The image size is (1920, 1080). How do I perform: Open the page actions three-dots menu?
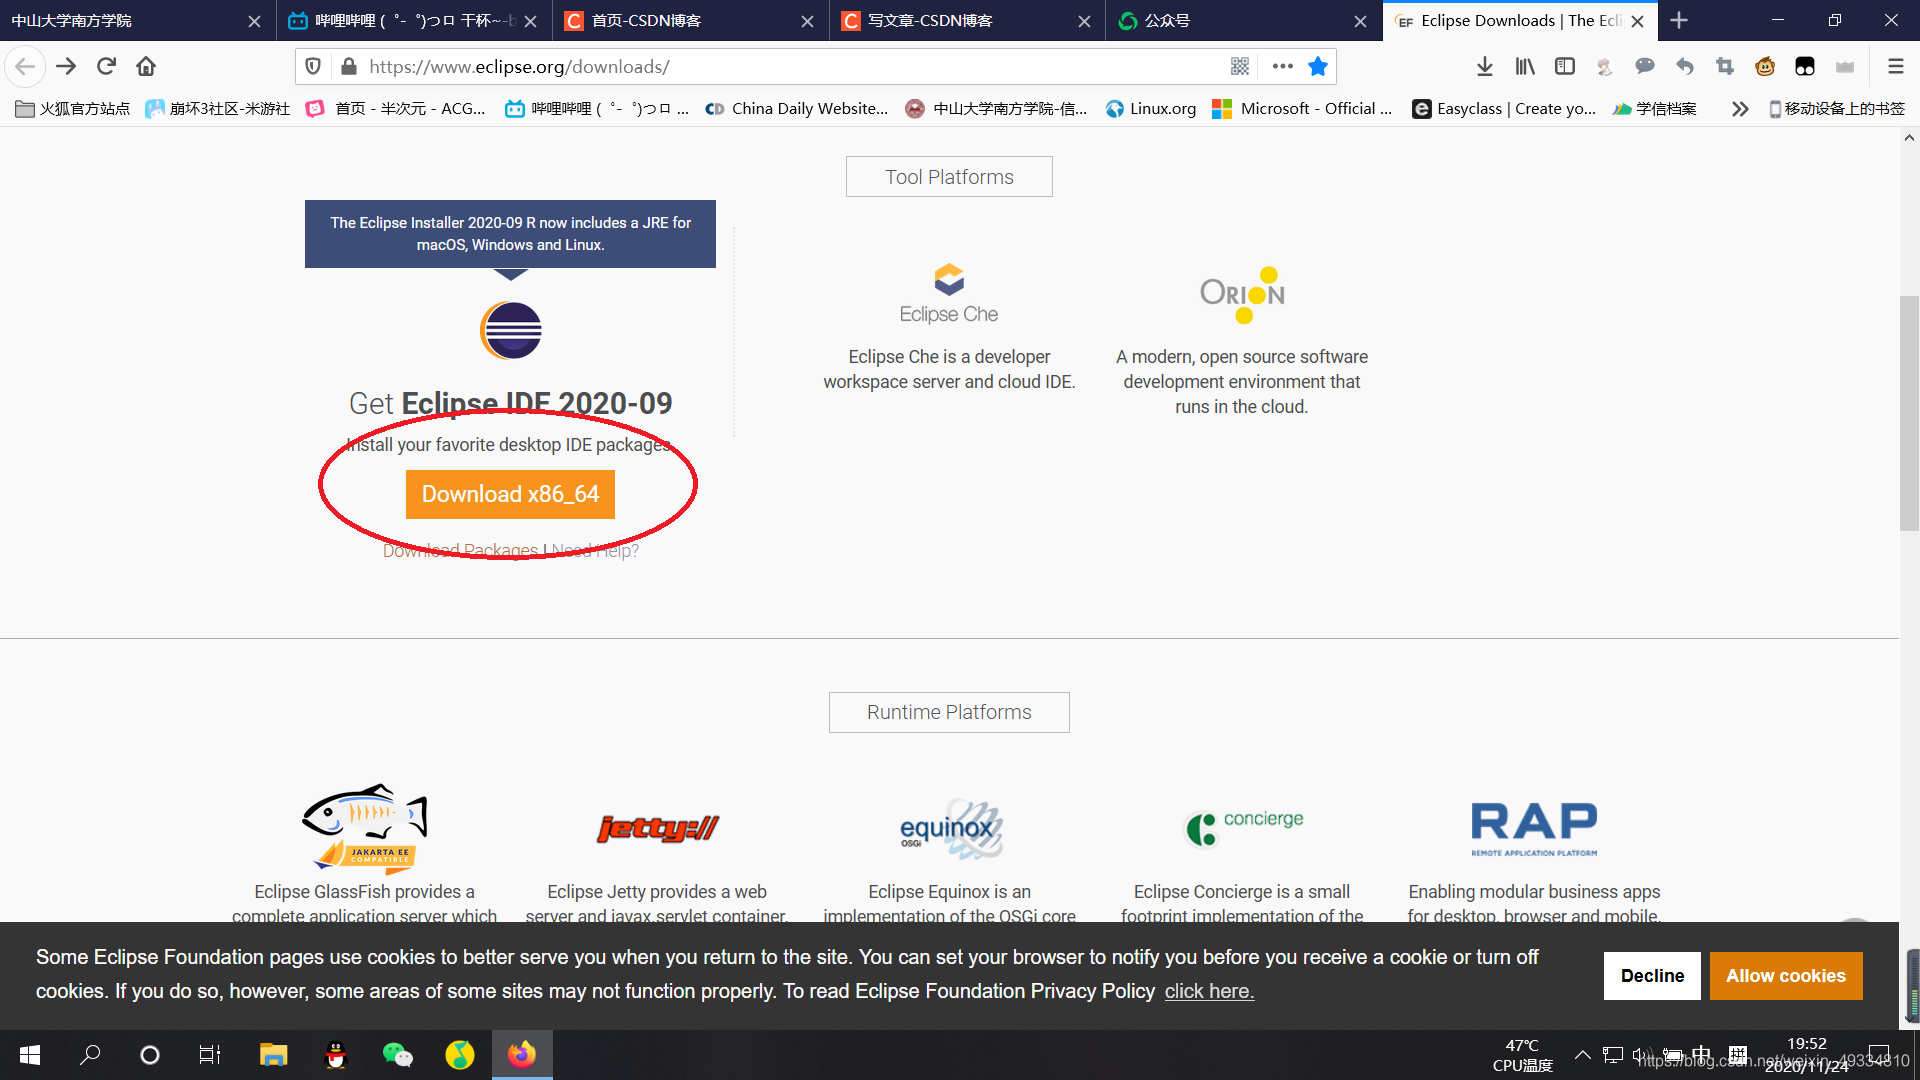(x=1282, y=66)
